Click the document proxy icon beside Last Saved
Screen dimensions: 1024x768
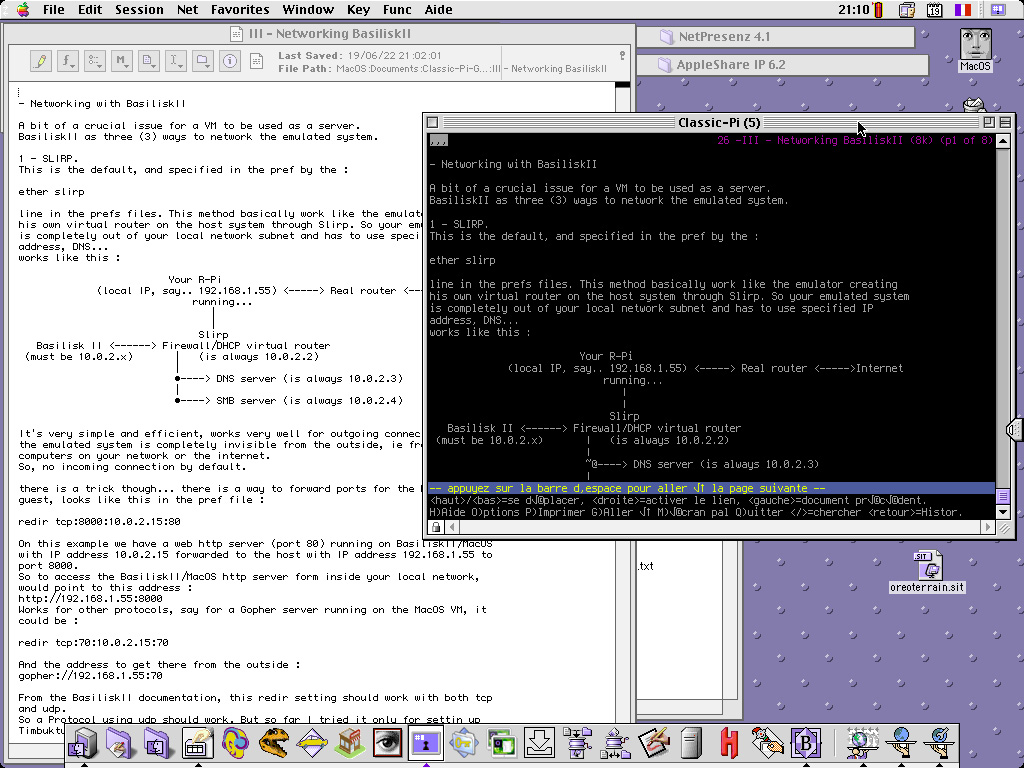[x=257, y=61]
